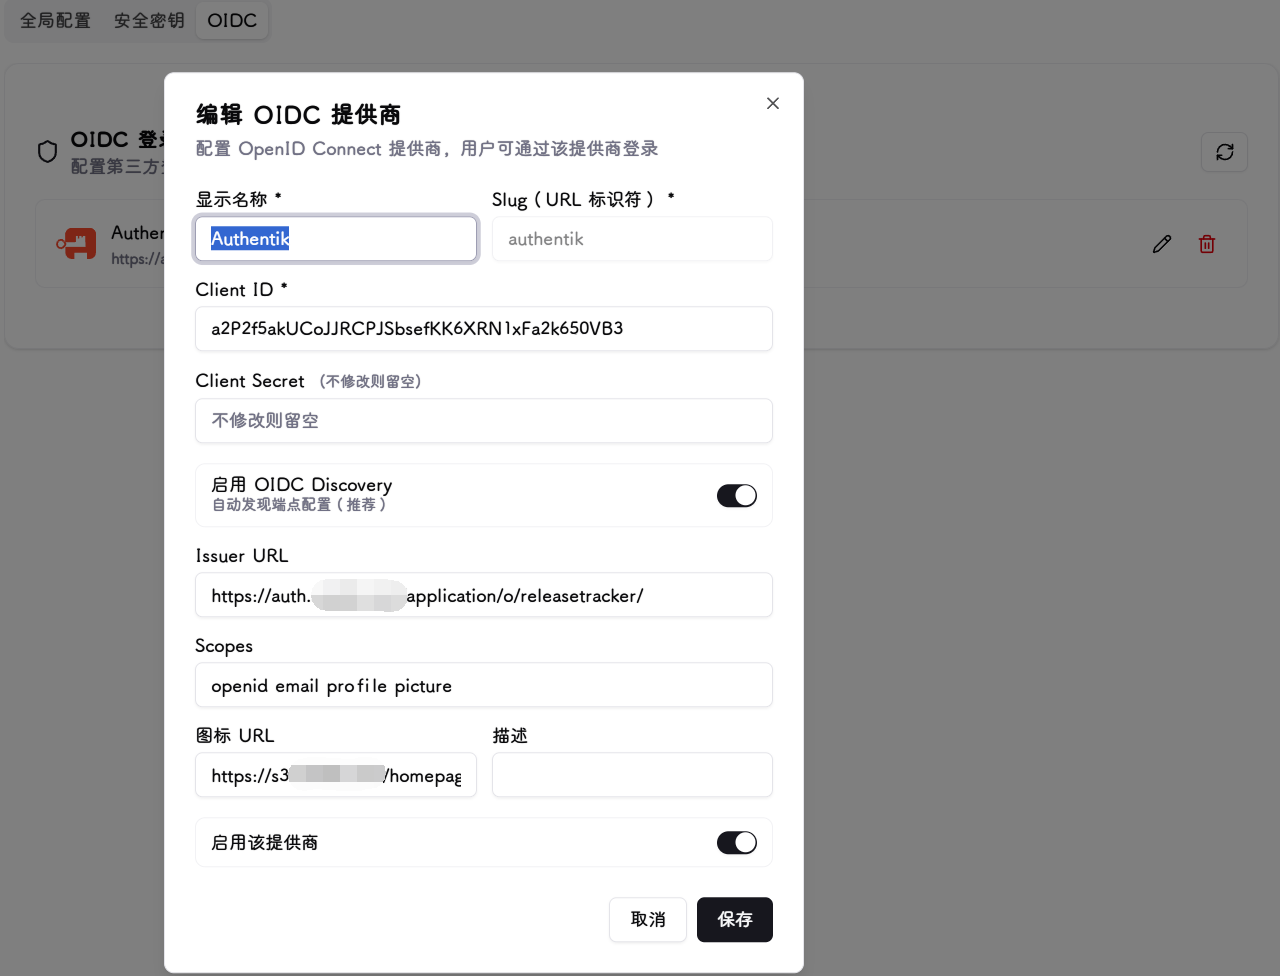Click the Client Secret input field

point(484,421)
